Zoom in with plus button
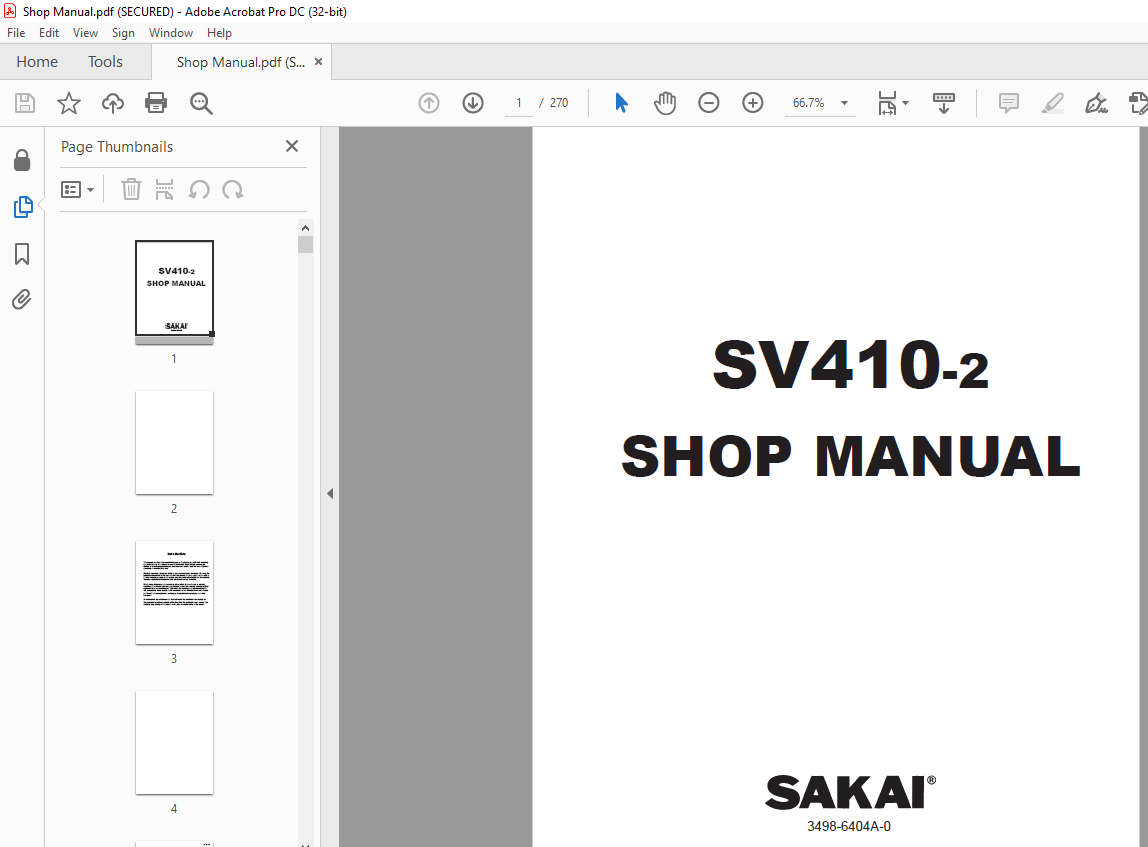Screen dimensions: 1148x847 click(753, 103)
